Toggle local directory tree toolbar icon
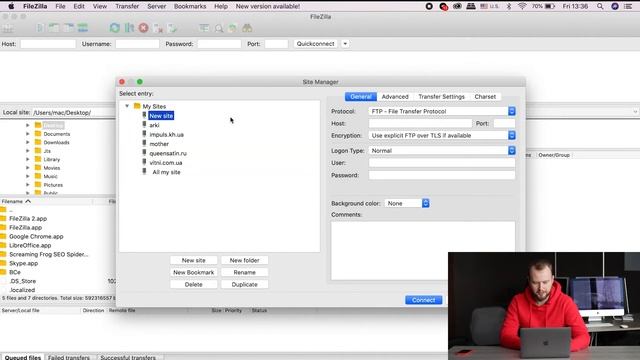640x360 pixels. 54,28
